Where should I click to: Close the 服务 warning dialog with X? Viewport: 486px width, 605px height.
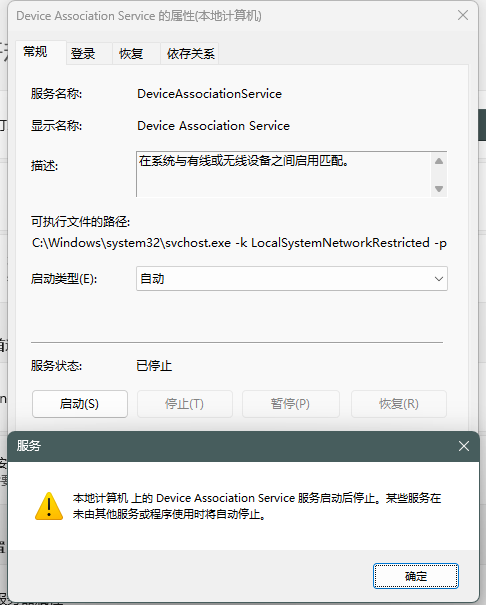tap(464, 446)
